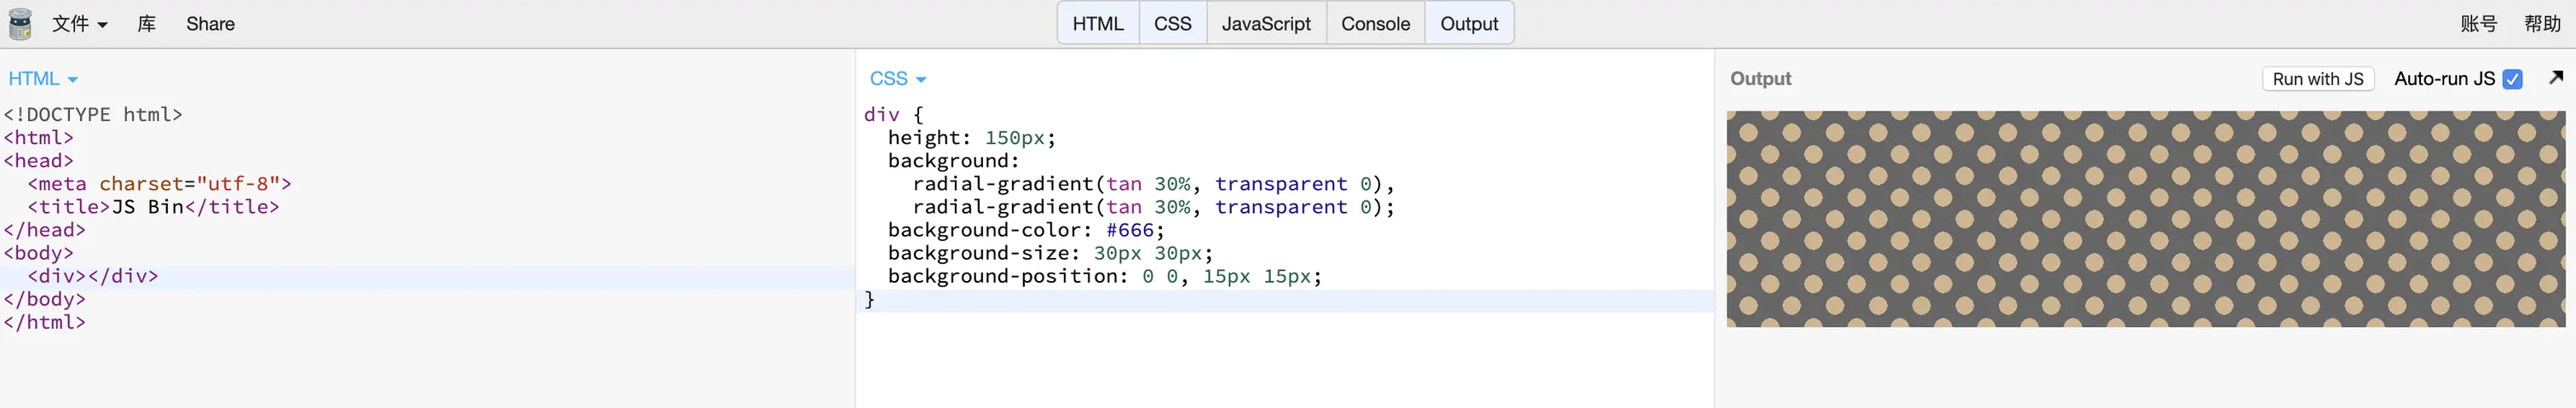
Task: Open the 库 library menu
Action: pos(146,24)
